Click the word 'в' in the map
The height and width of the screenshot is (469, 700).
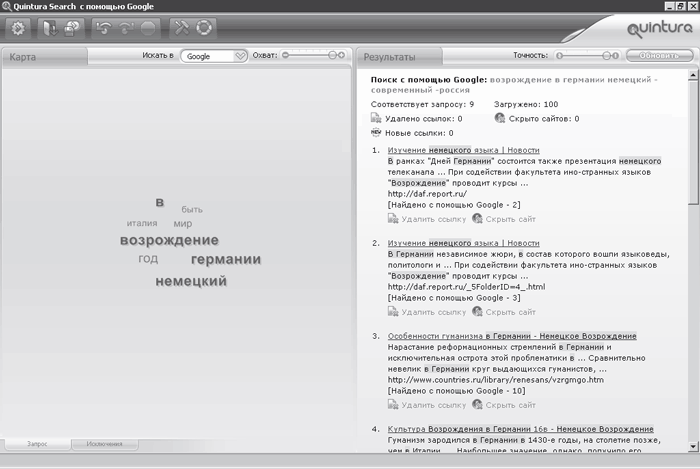coord(159,202)
